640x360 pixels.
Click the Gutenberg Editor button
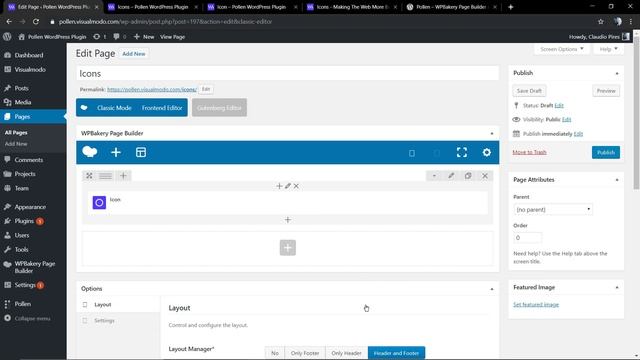coord(219,108)
